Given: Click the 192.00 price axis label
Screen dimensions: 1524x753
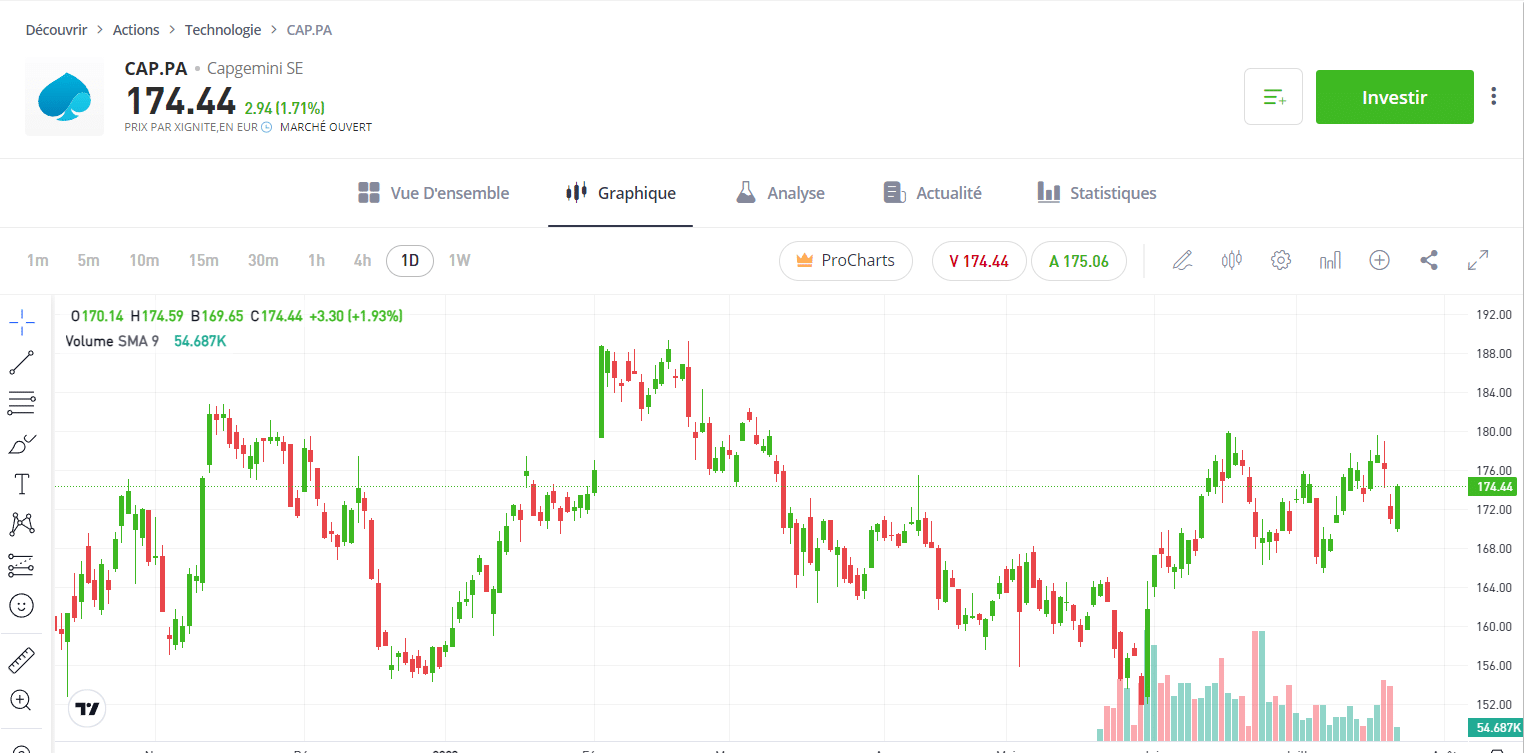Looking at the screenshot, I should pos(1494,315).
